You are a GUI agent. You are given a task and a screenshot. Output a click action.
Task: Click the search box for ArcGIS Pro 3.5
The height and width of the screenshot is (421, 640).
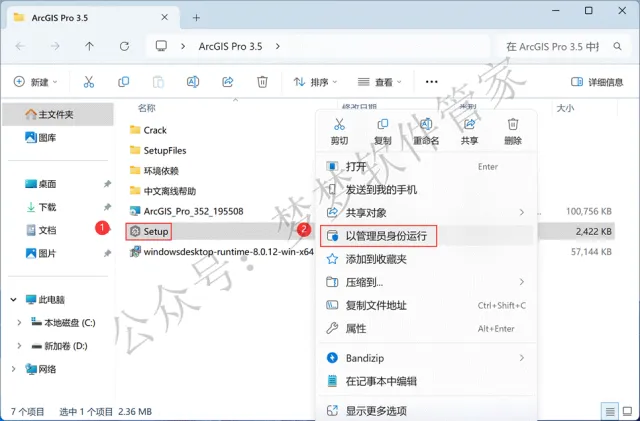[x=565, y=47]
